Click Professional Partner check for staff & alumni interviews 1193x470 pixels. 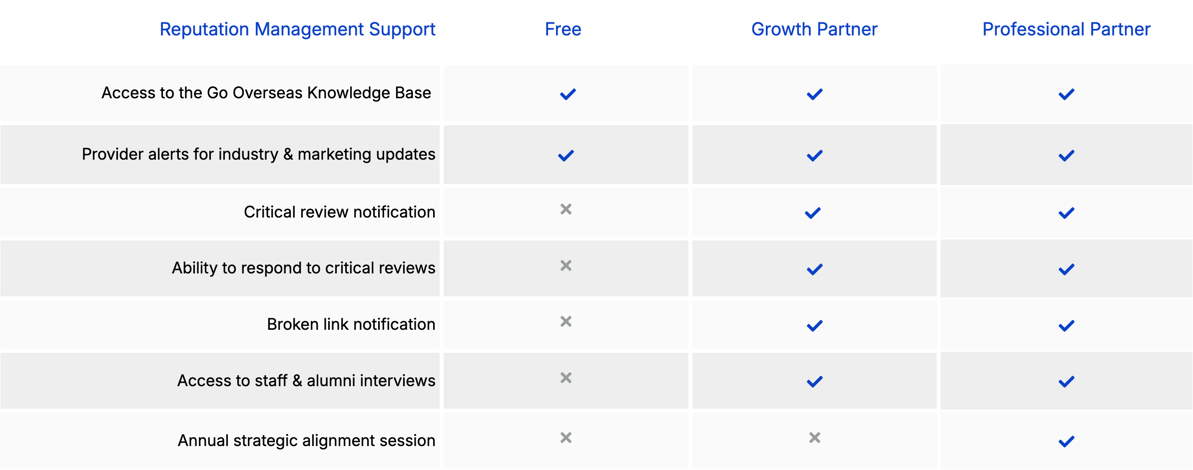pyautogui.click(x=1066, y=382)
